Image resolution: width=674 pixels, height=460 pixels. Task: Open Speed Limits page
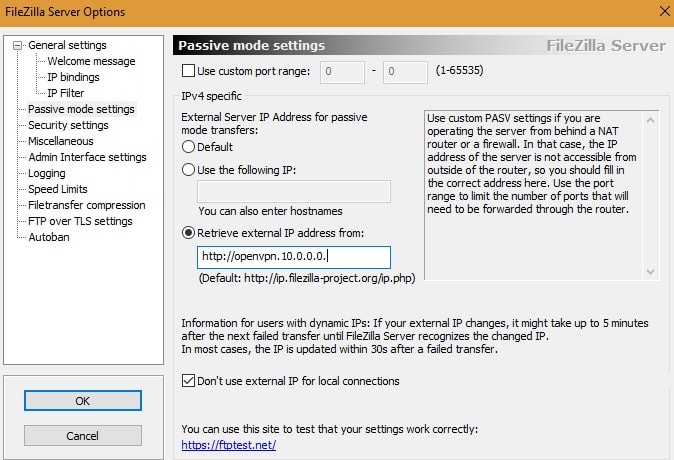point(58,189)
